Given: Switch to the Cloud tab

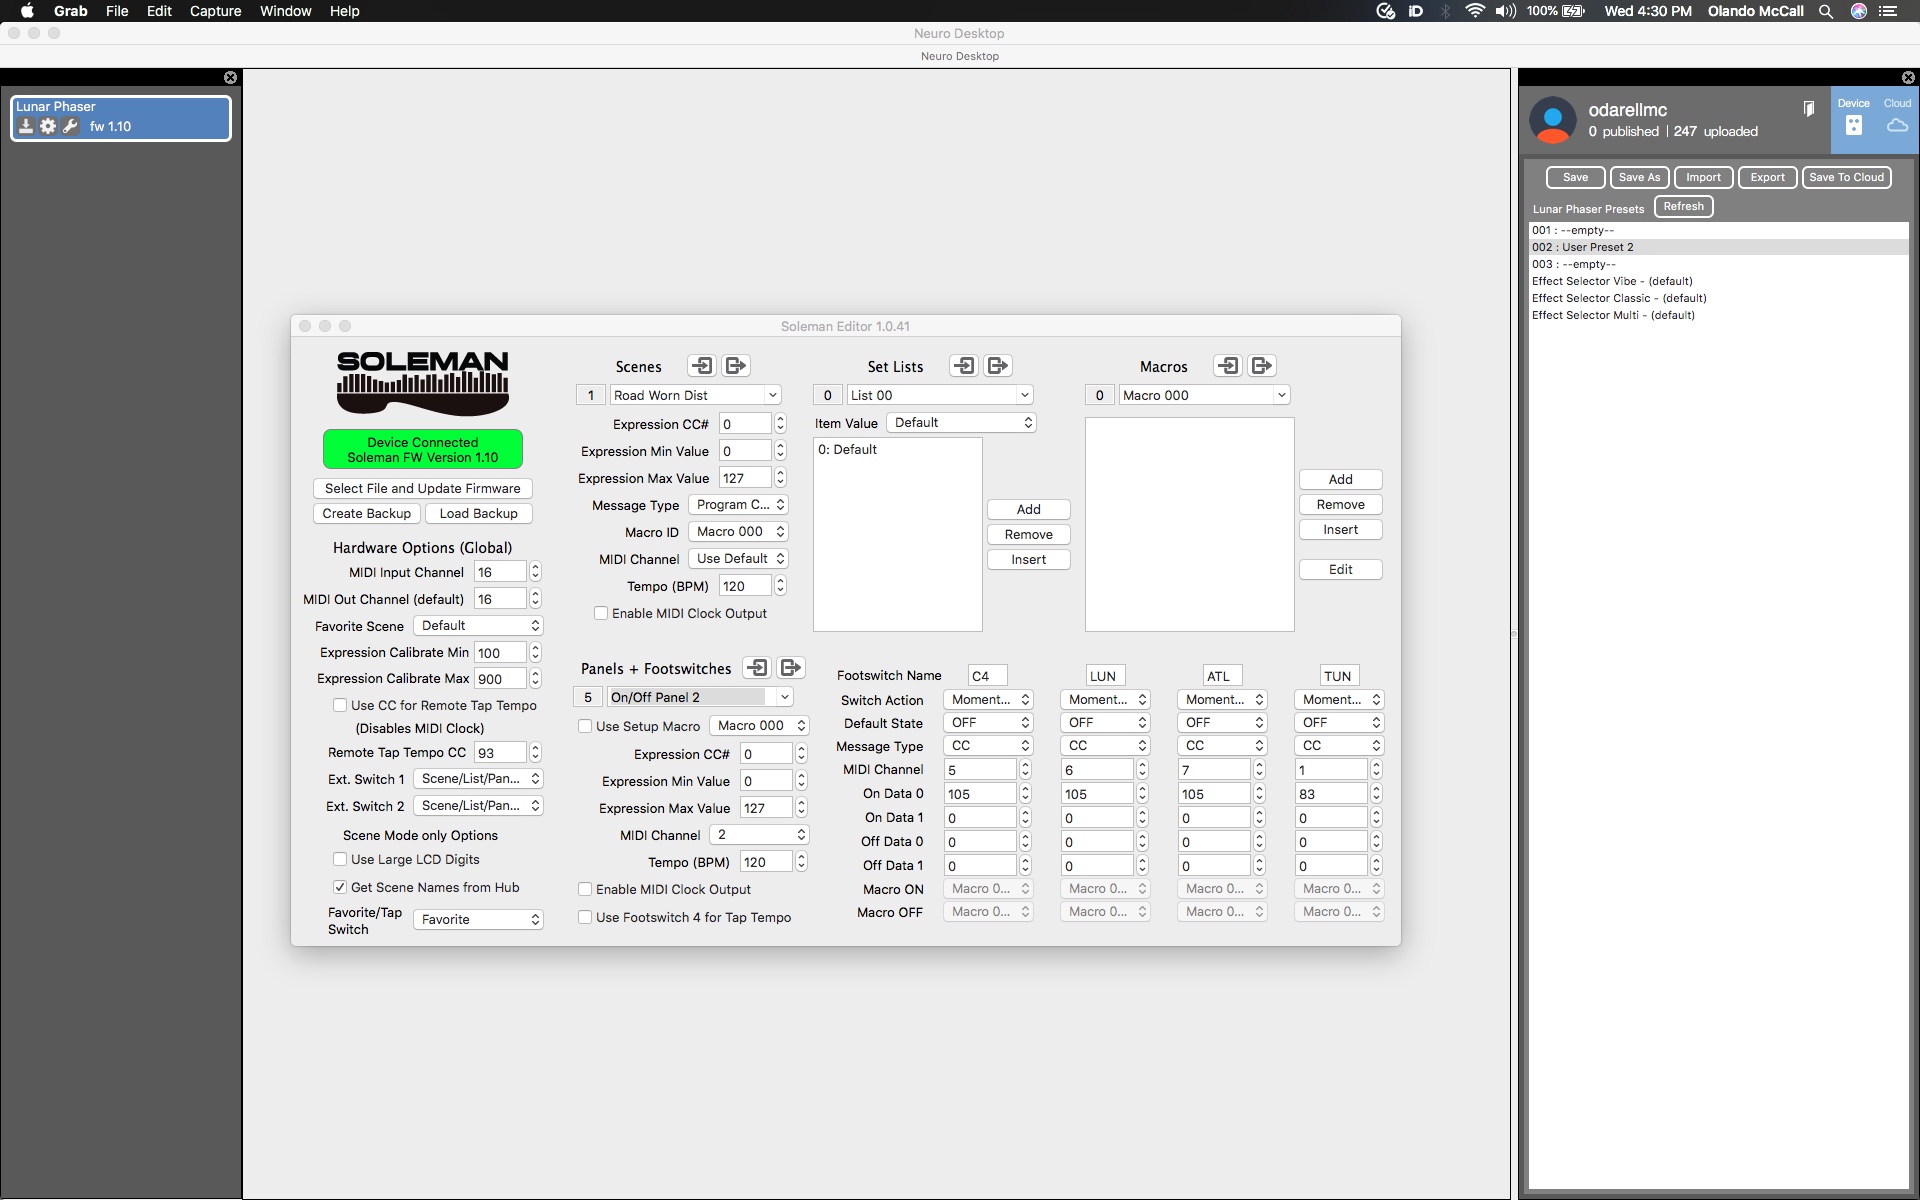Looking at the screenshot, I should coord(1897,119).
